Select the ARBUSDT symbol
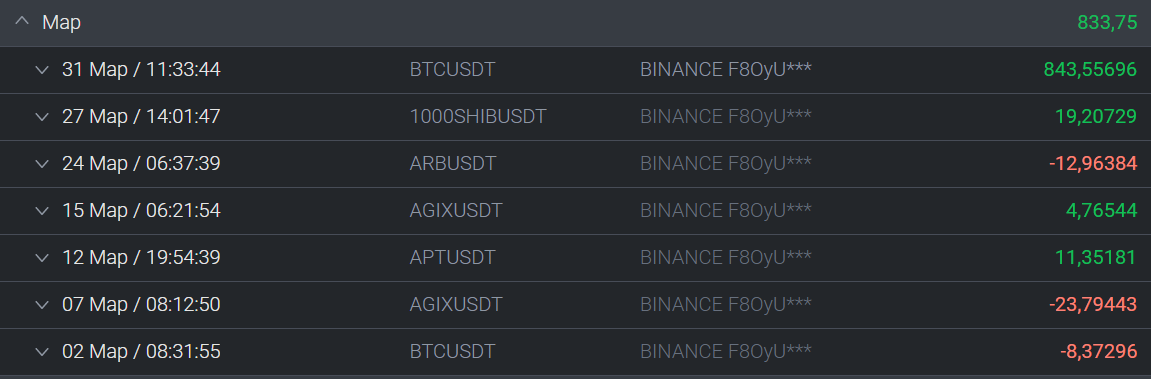Screen dimensions: 1151x379 453,164
